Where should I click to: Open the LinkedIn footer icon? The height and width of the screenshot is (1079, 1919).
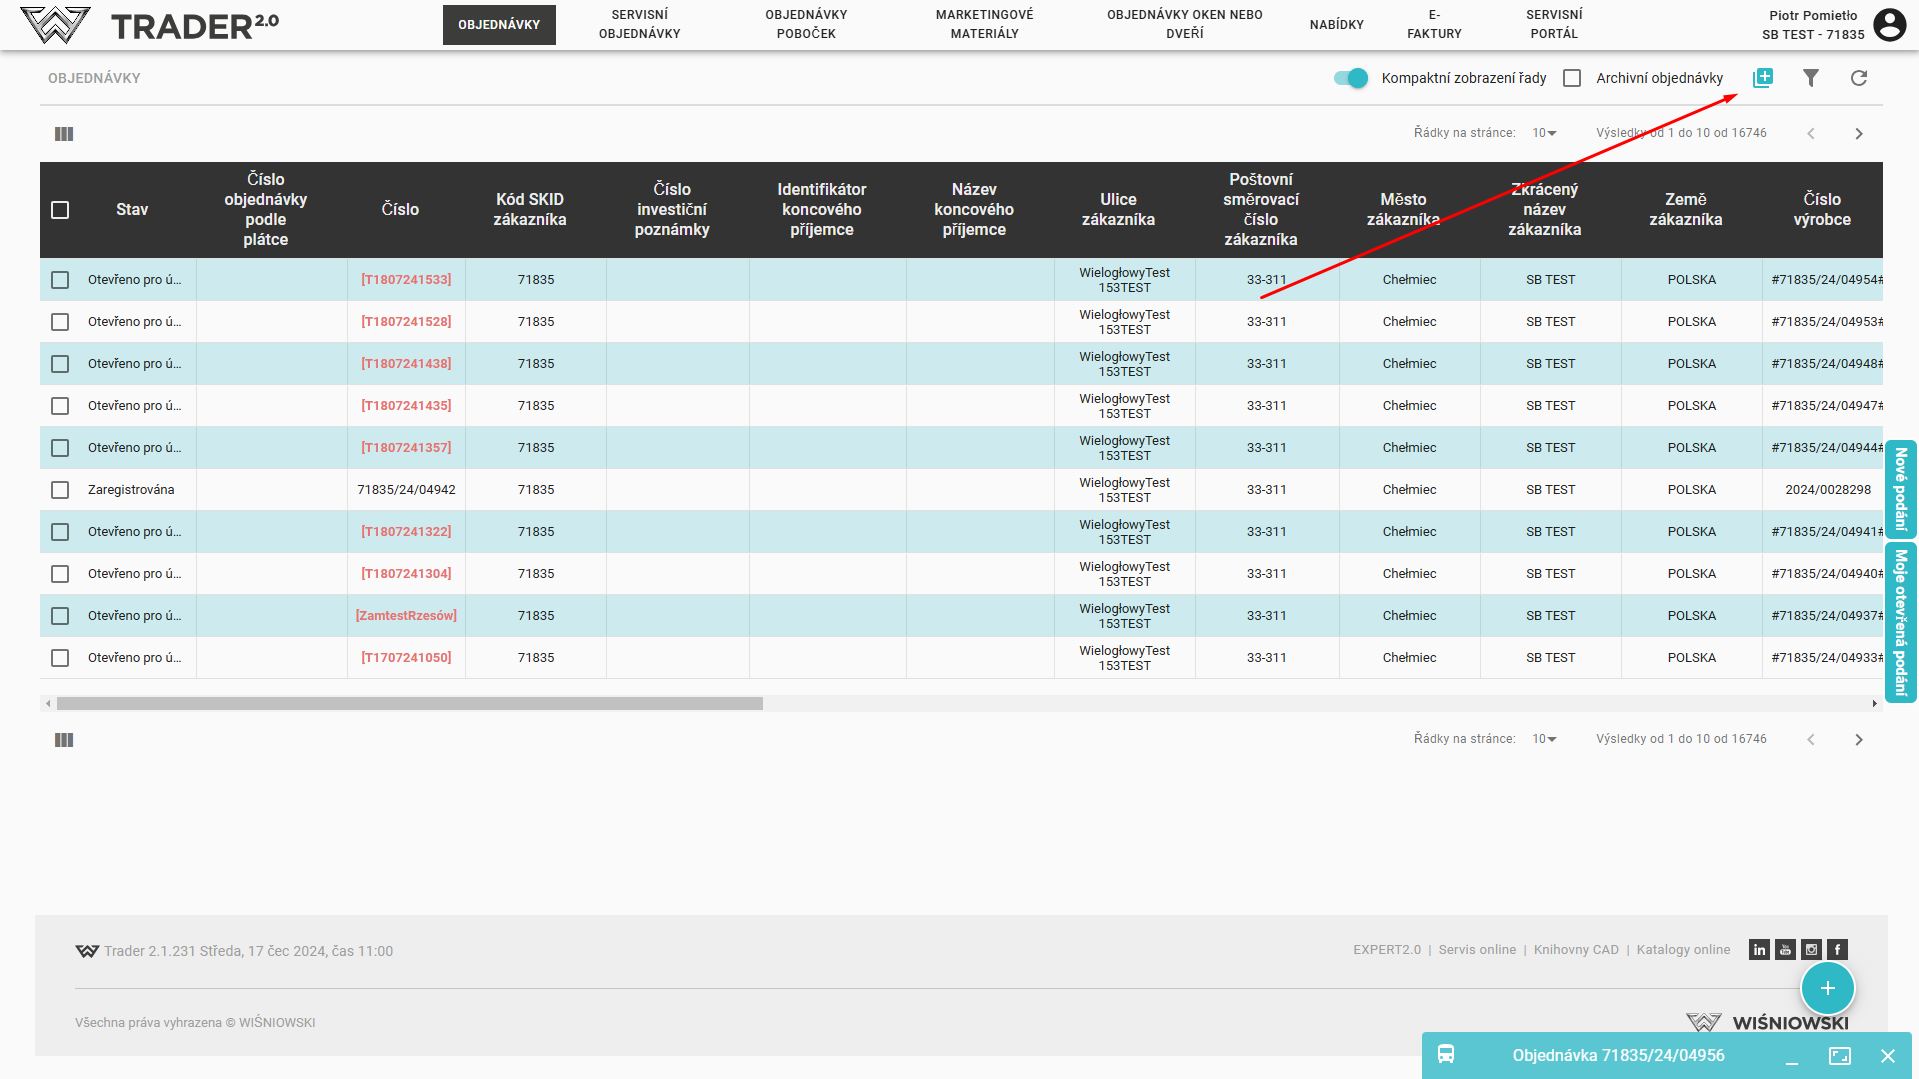coord(1759,950)
